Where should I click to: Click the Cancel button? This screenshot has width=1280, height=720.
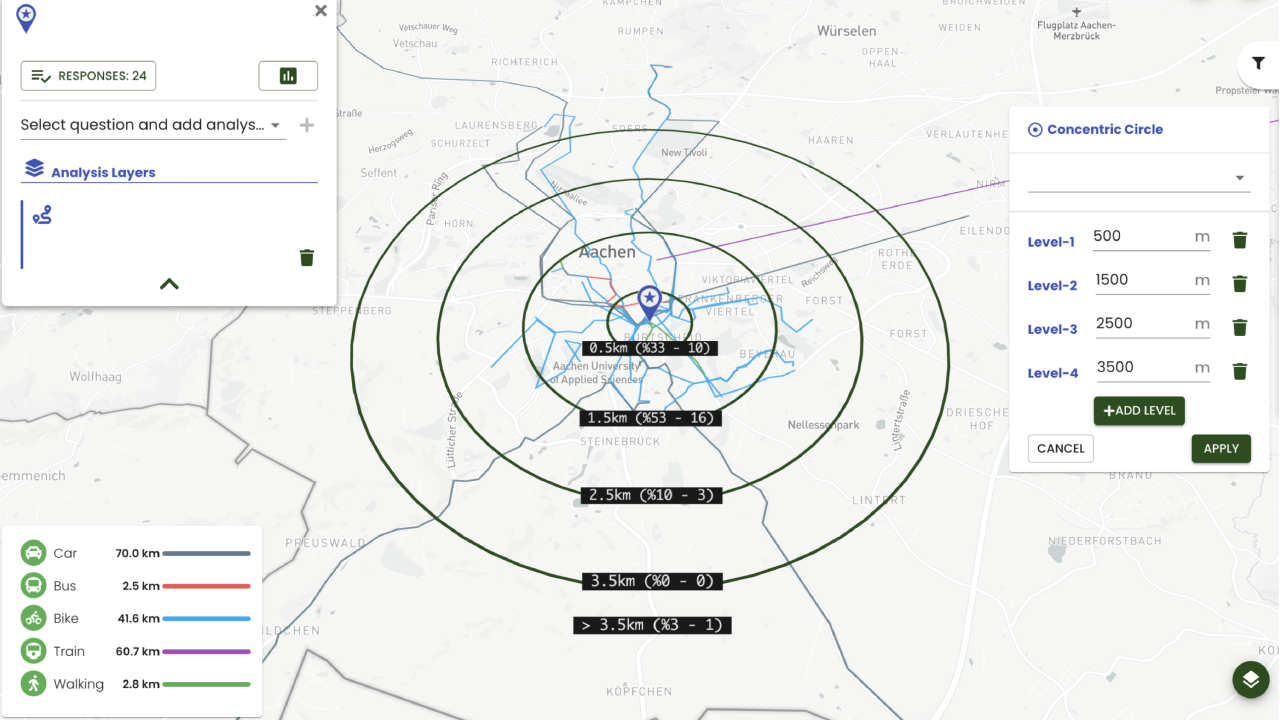(x=1061, y=448)
